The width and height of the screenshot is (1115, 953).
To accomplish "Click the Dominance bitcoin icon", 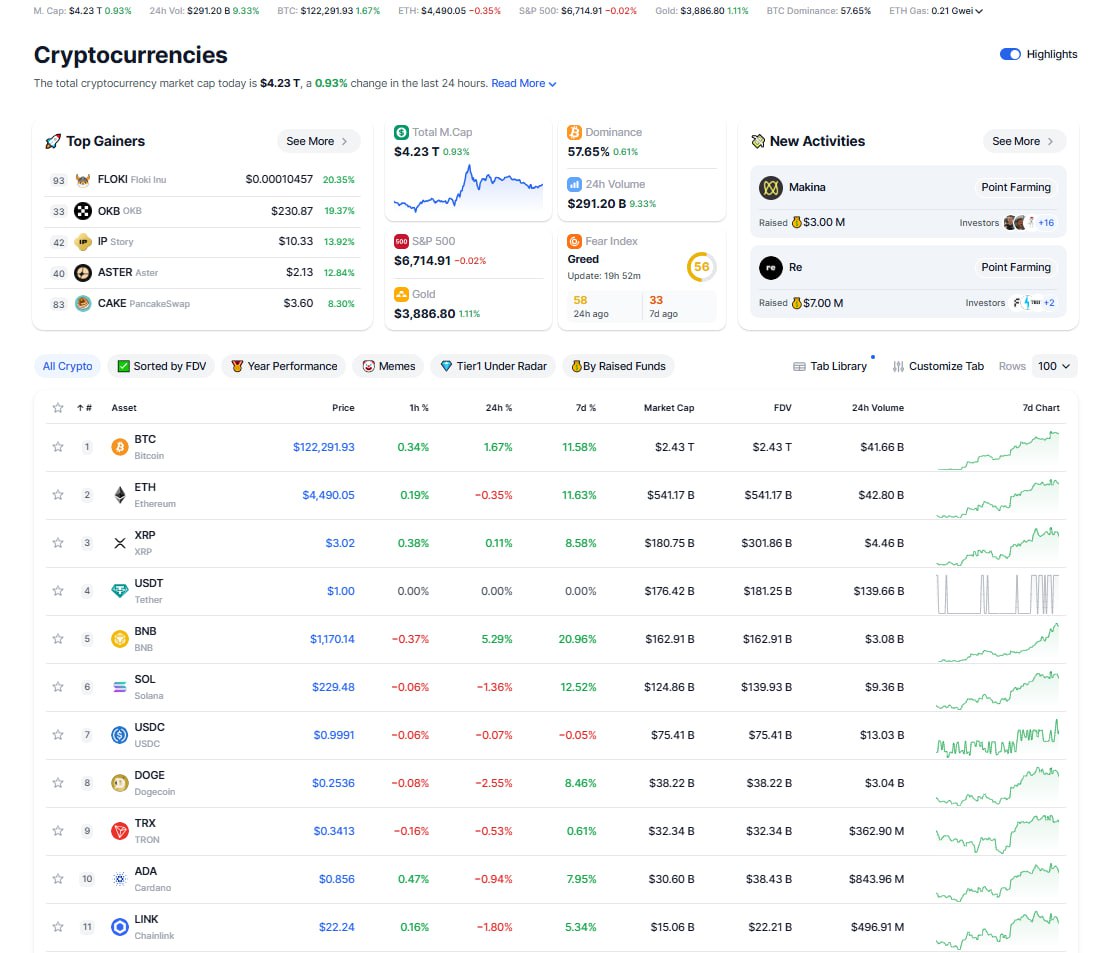I will (x=575, y=132).
